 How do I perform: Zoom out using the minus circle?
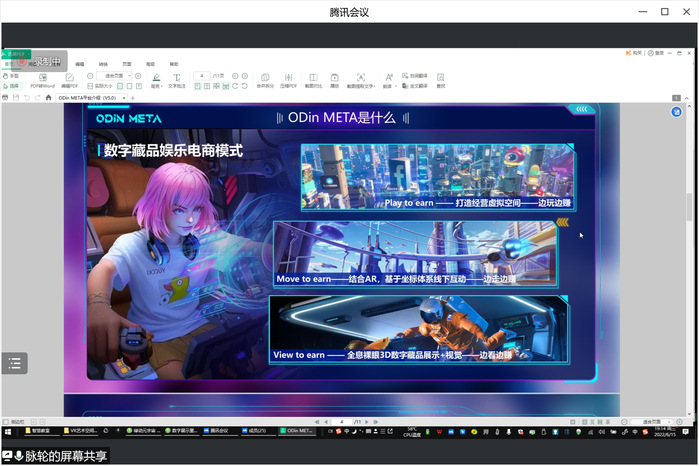90,76
